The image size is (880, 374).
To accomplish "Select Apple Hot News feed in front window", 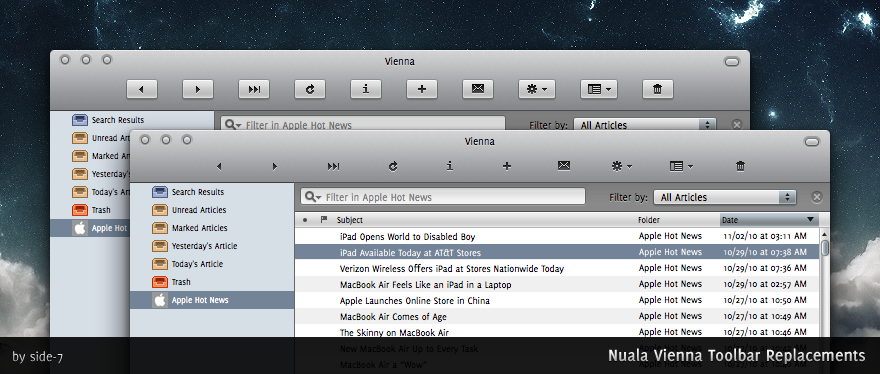I will 212,300.
